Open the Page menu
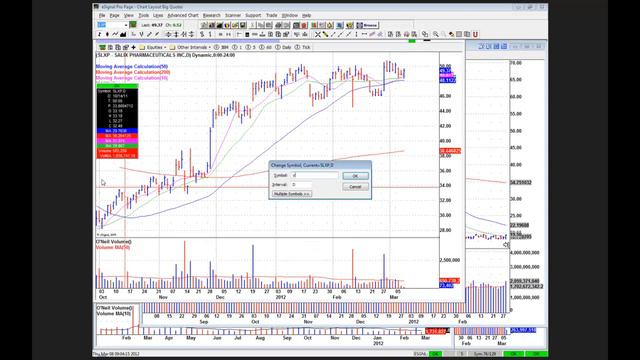 pos(115,16)
